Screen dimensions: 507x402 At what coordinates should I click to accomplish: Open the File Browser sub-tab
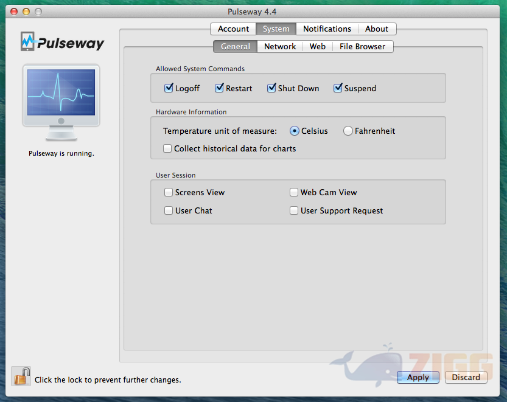[362, 46]
